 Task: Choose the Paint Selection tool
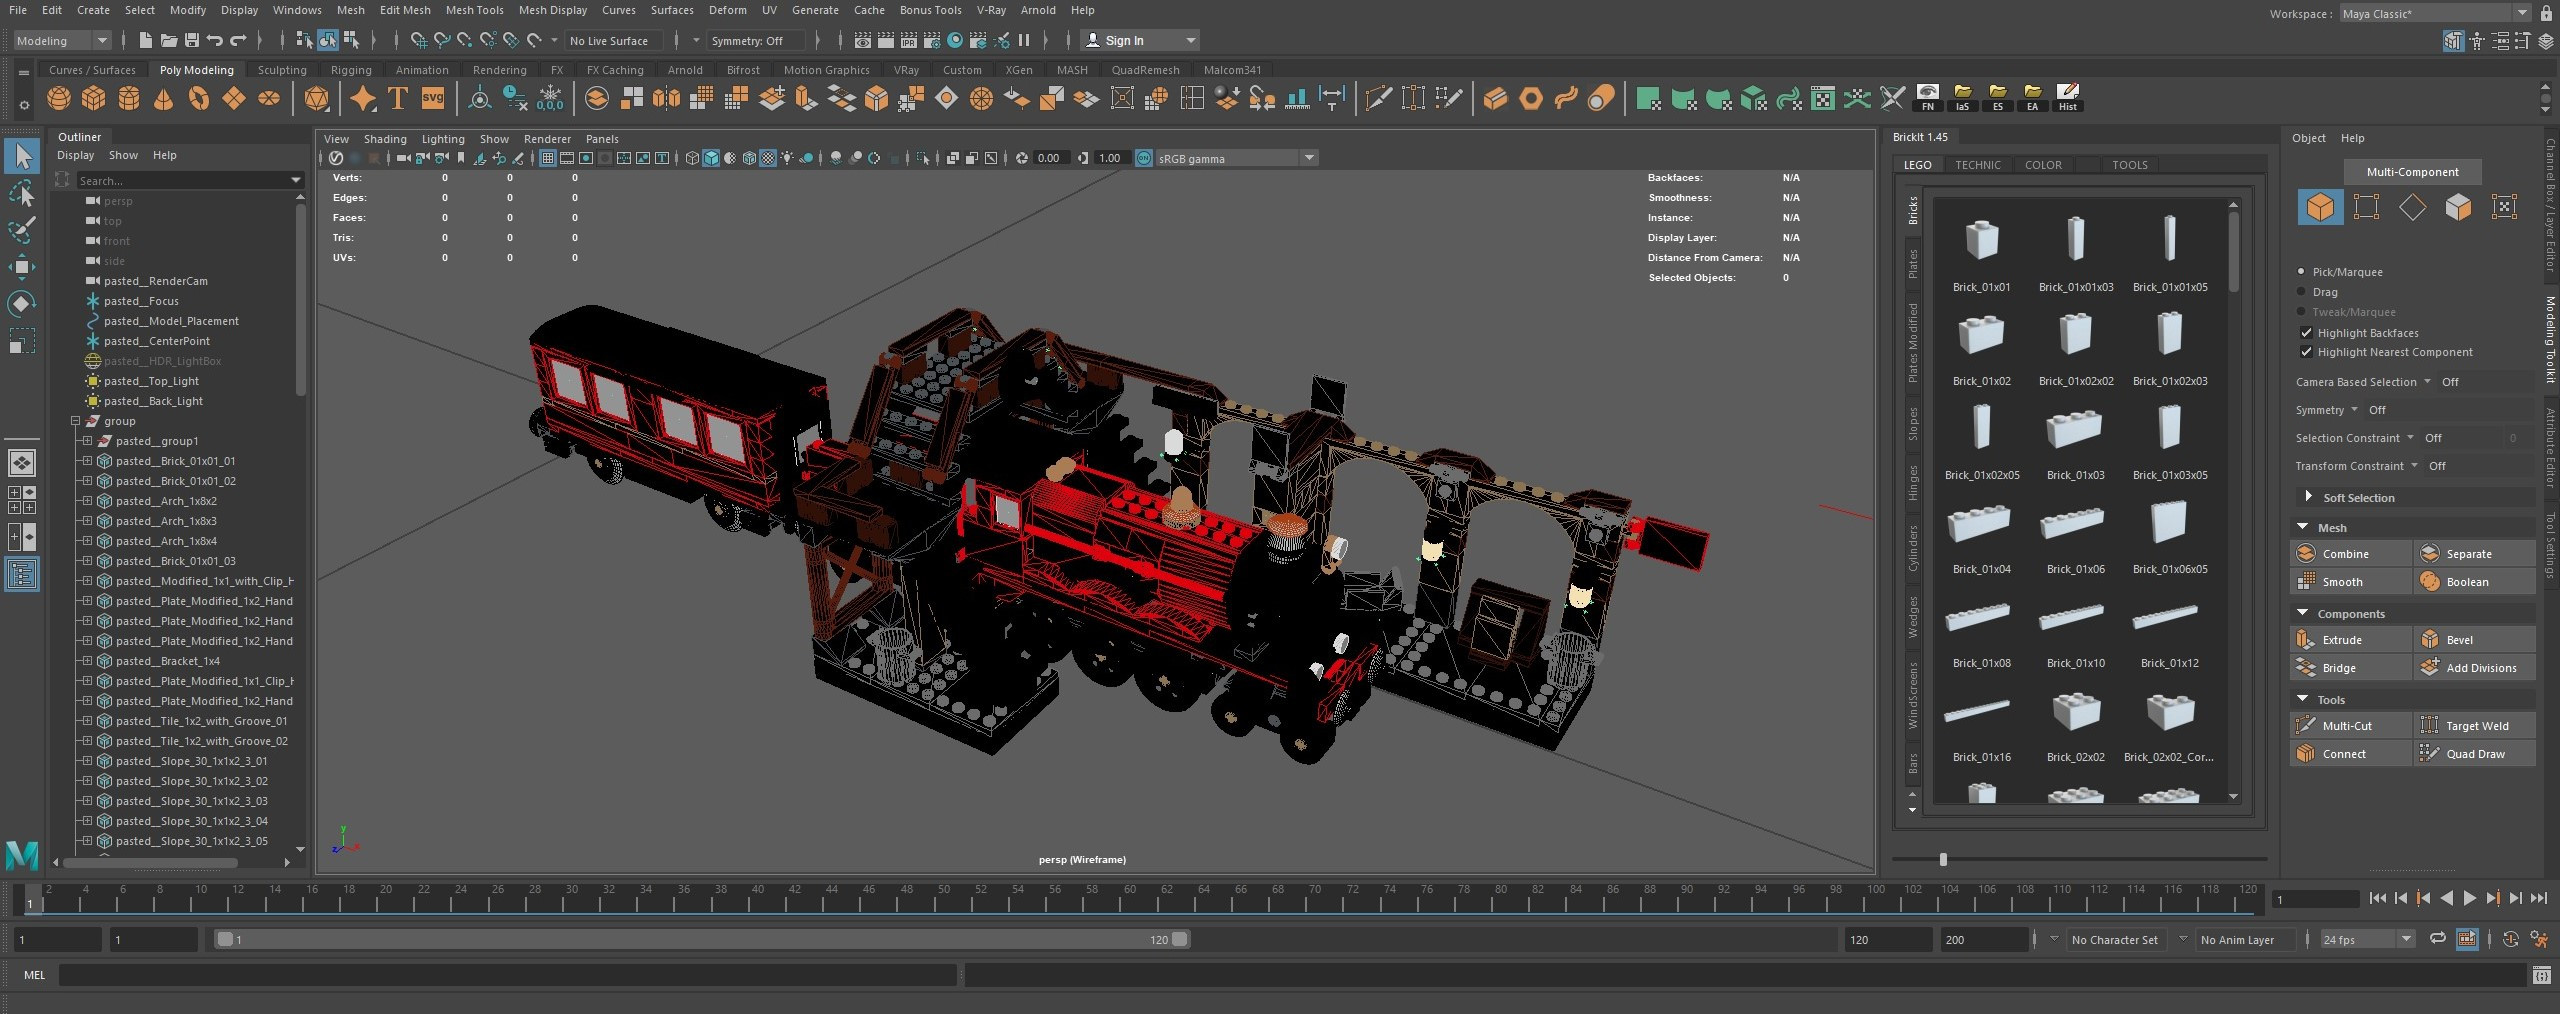[22, 229]
